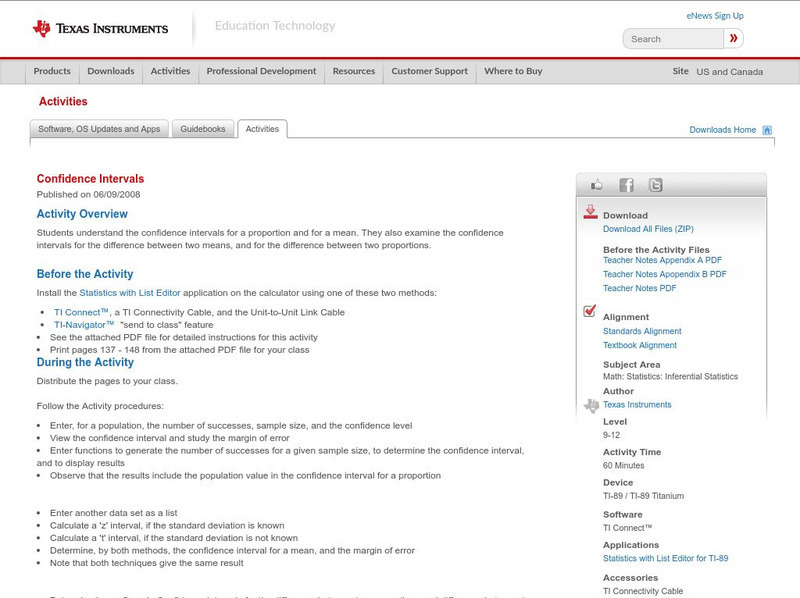Viewport: 800px width, 598px height.
Task: Click Statistics with List Editor inline link
Action: click(x=130, y=293)
